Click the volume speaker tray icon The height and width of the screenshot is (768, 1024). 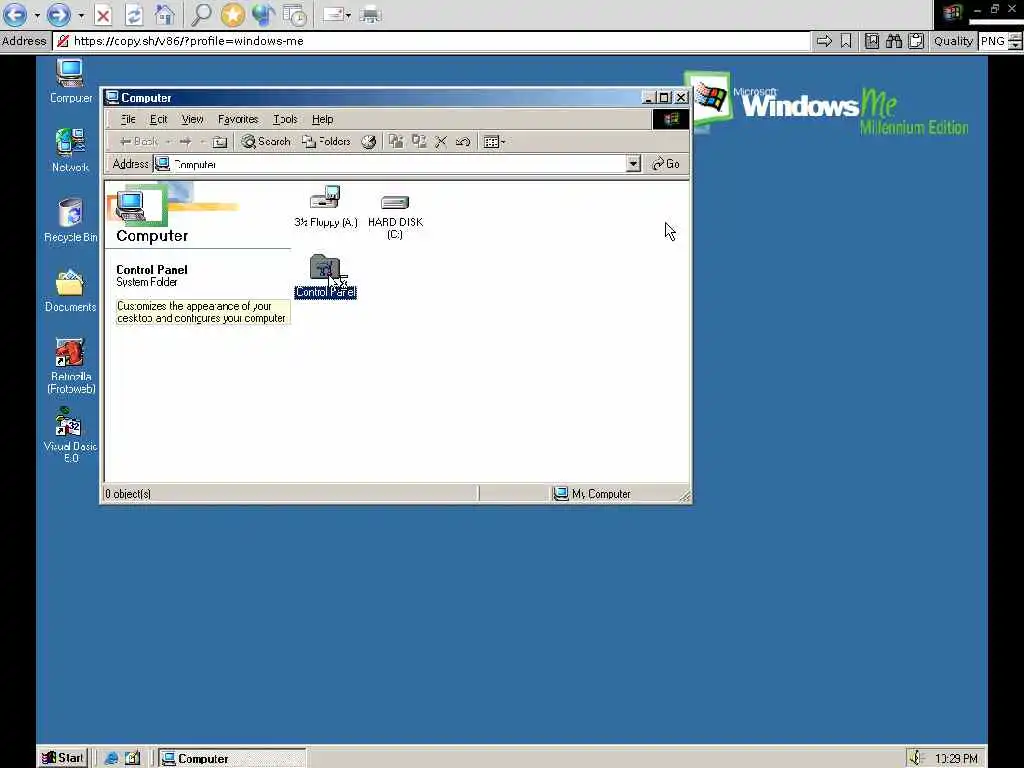point(916,758)
